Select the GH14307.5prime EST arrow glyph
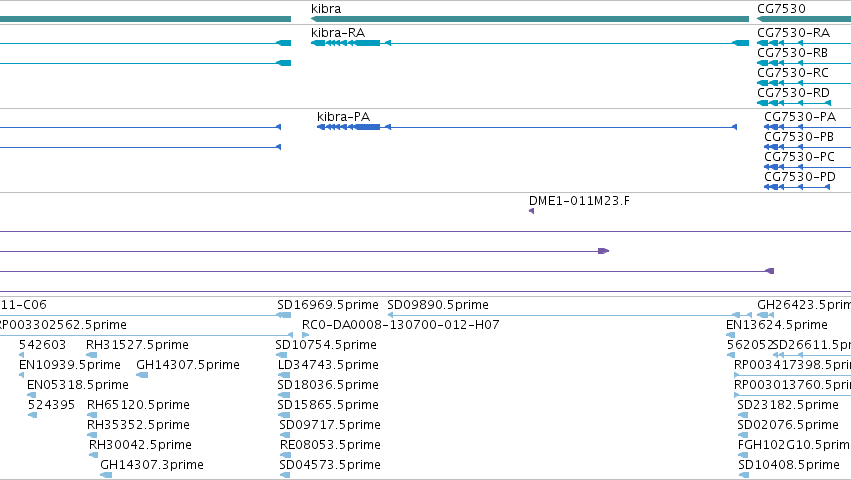Screen dimensions: 851x480 coord(142,375)
